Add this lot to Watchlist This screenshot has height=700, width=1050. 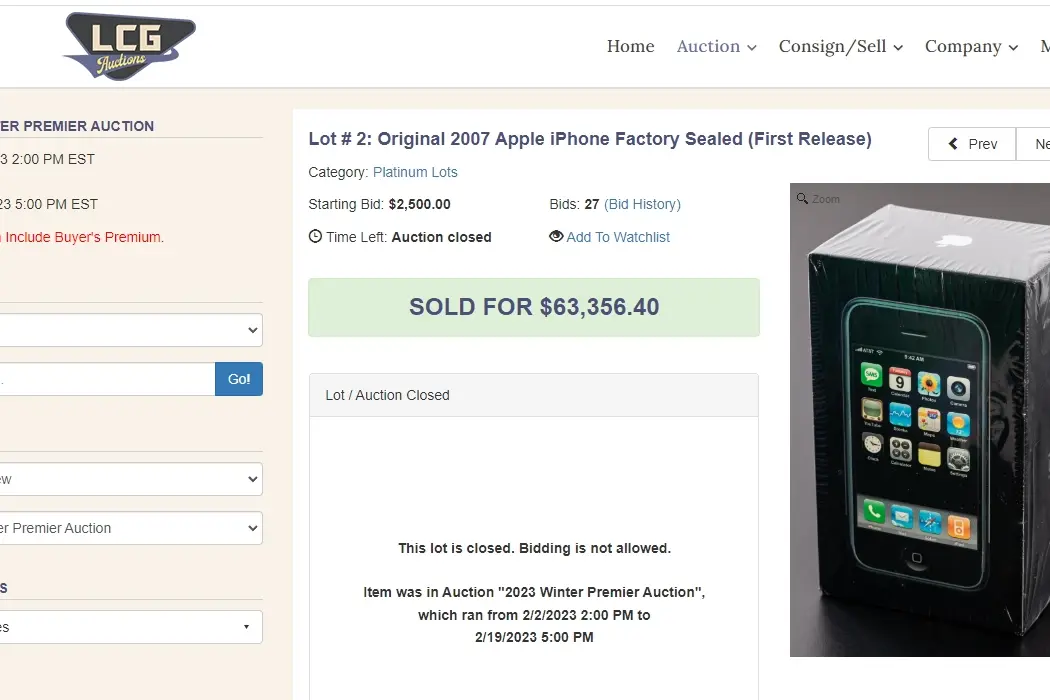click(618, 237)
